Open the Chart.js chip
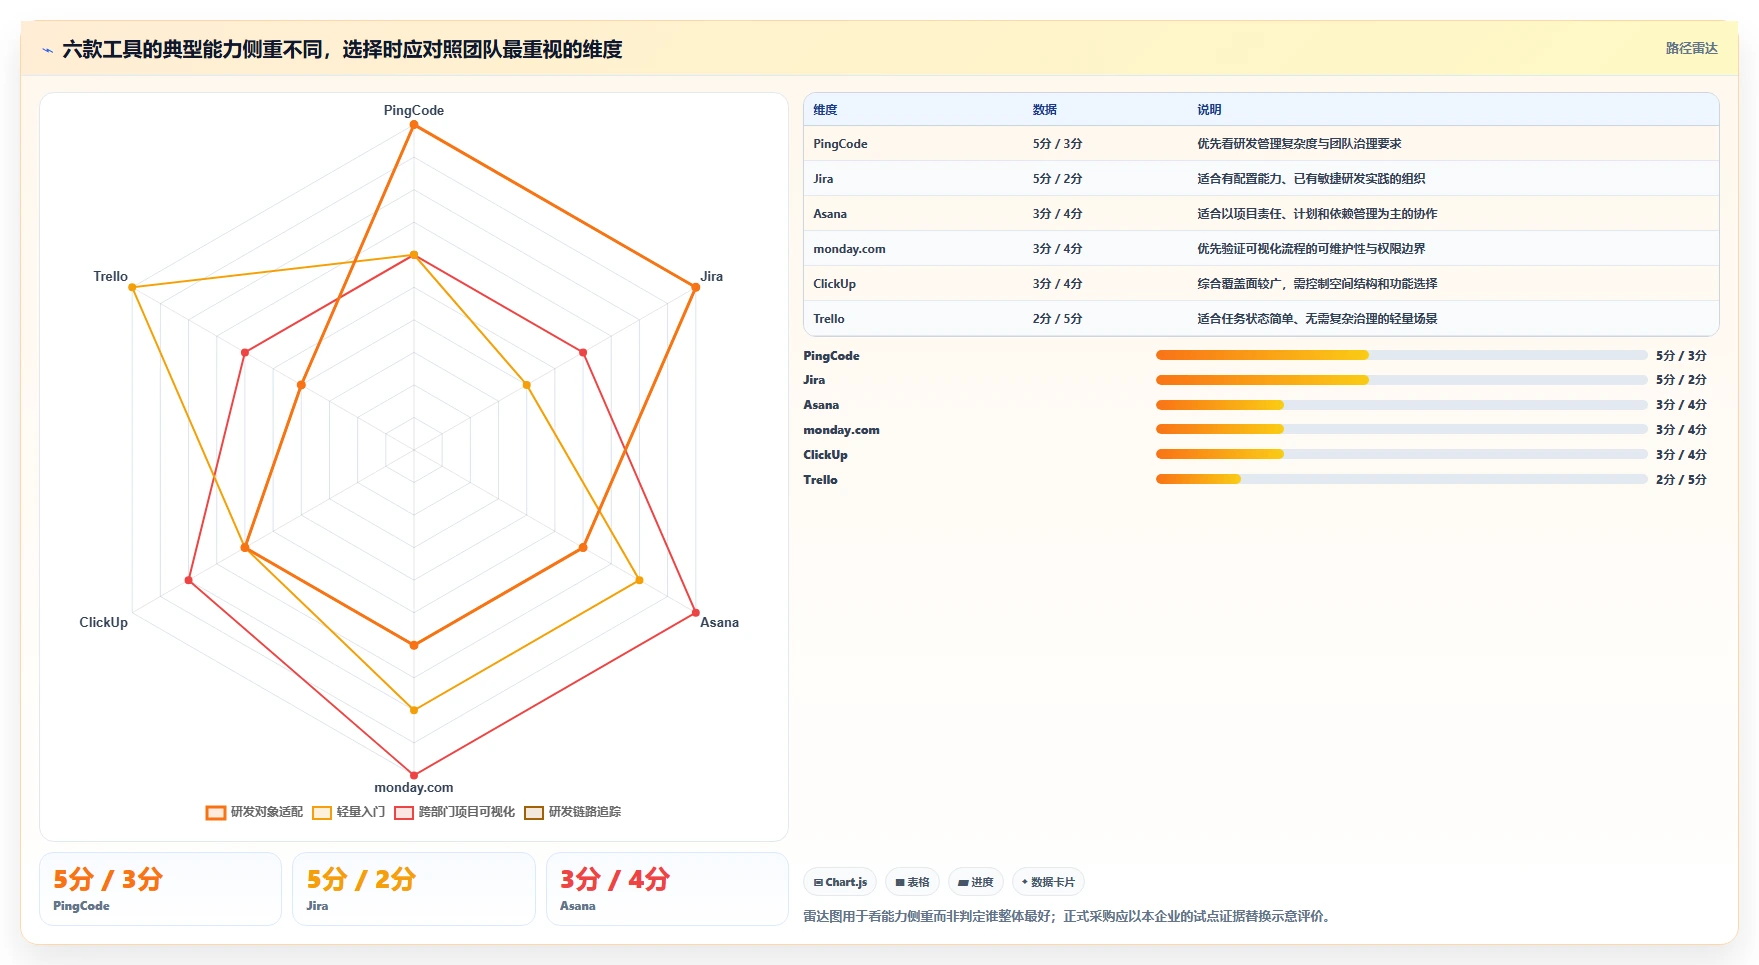 (x=840, y=882)
